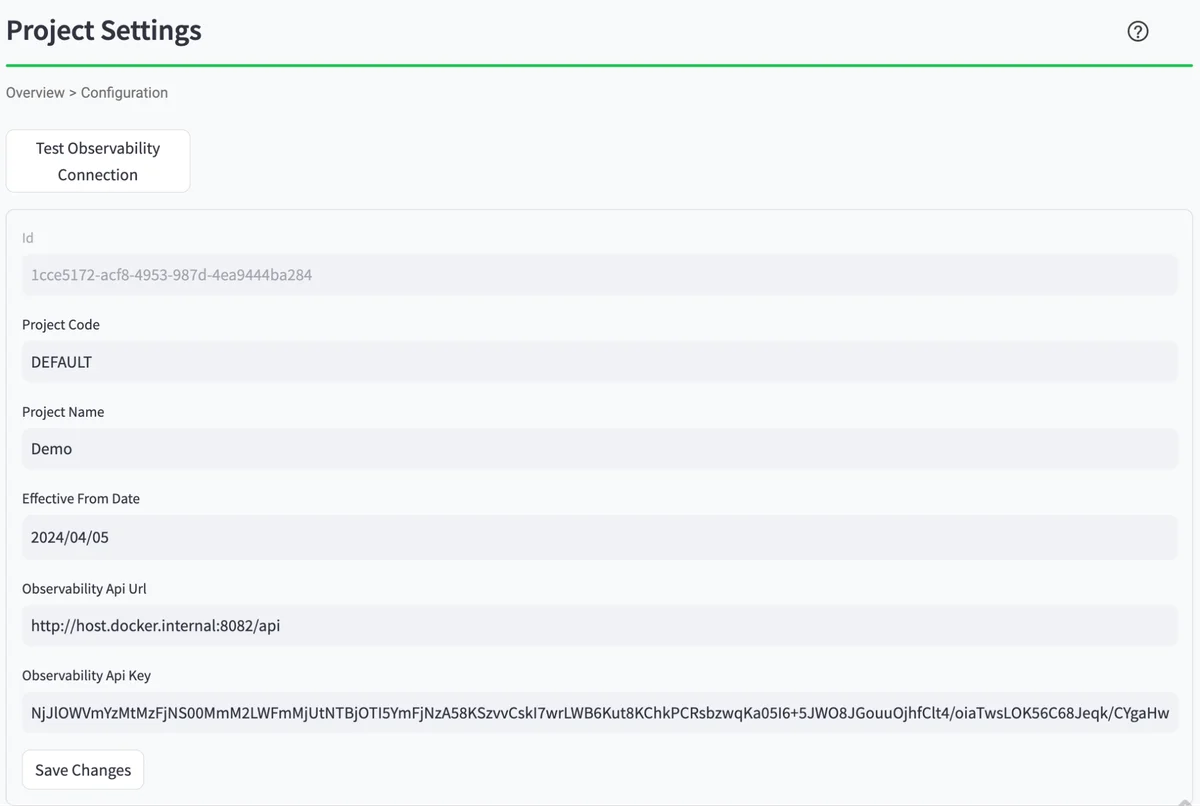Navigate to Overview via the breadcrumb
The height and width of the screenshot is (806, 1200).
(x=35, y=92)
